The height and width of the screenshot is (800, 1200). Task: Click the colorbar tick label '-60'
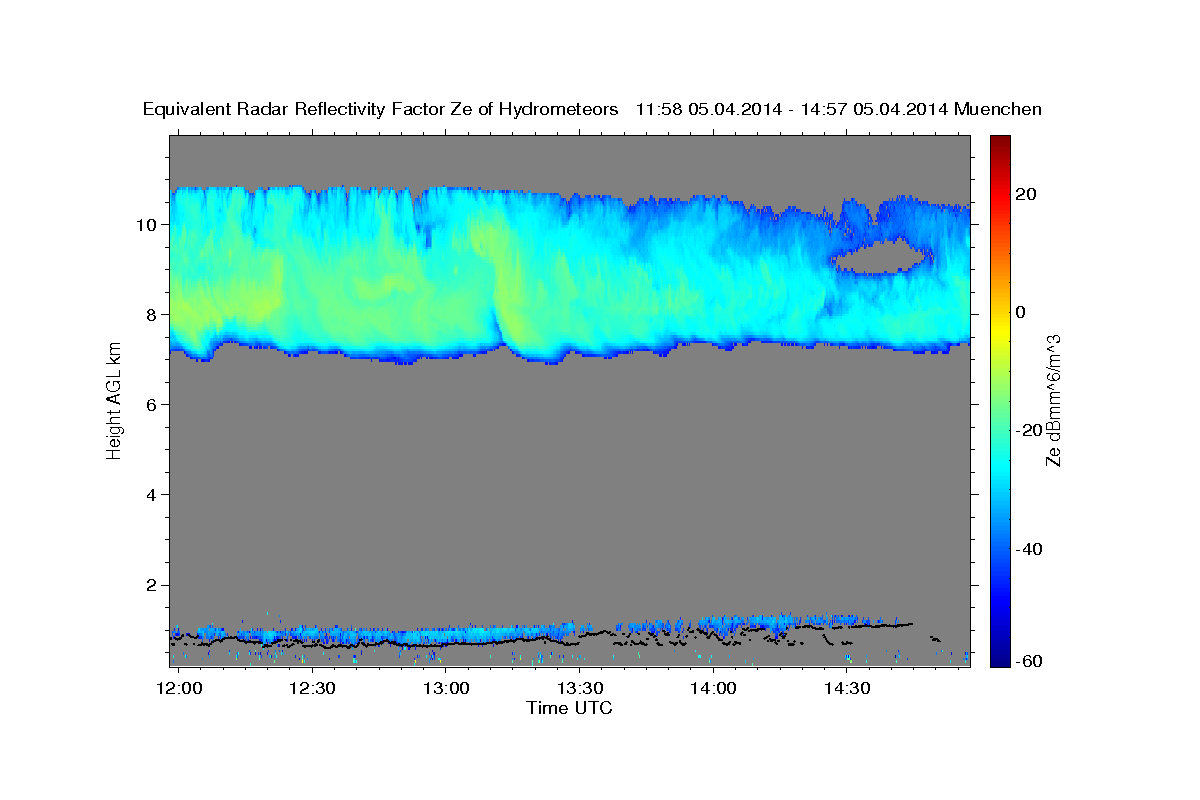pyautogui.click(x=1029, y=661)
